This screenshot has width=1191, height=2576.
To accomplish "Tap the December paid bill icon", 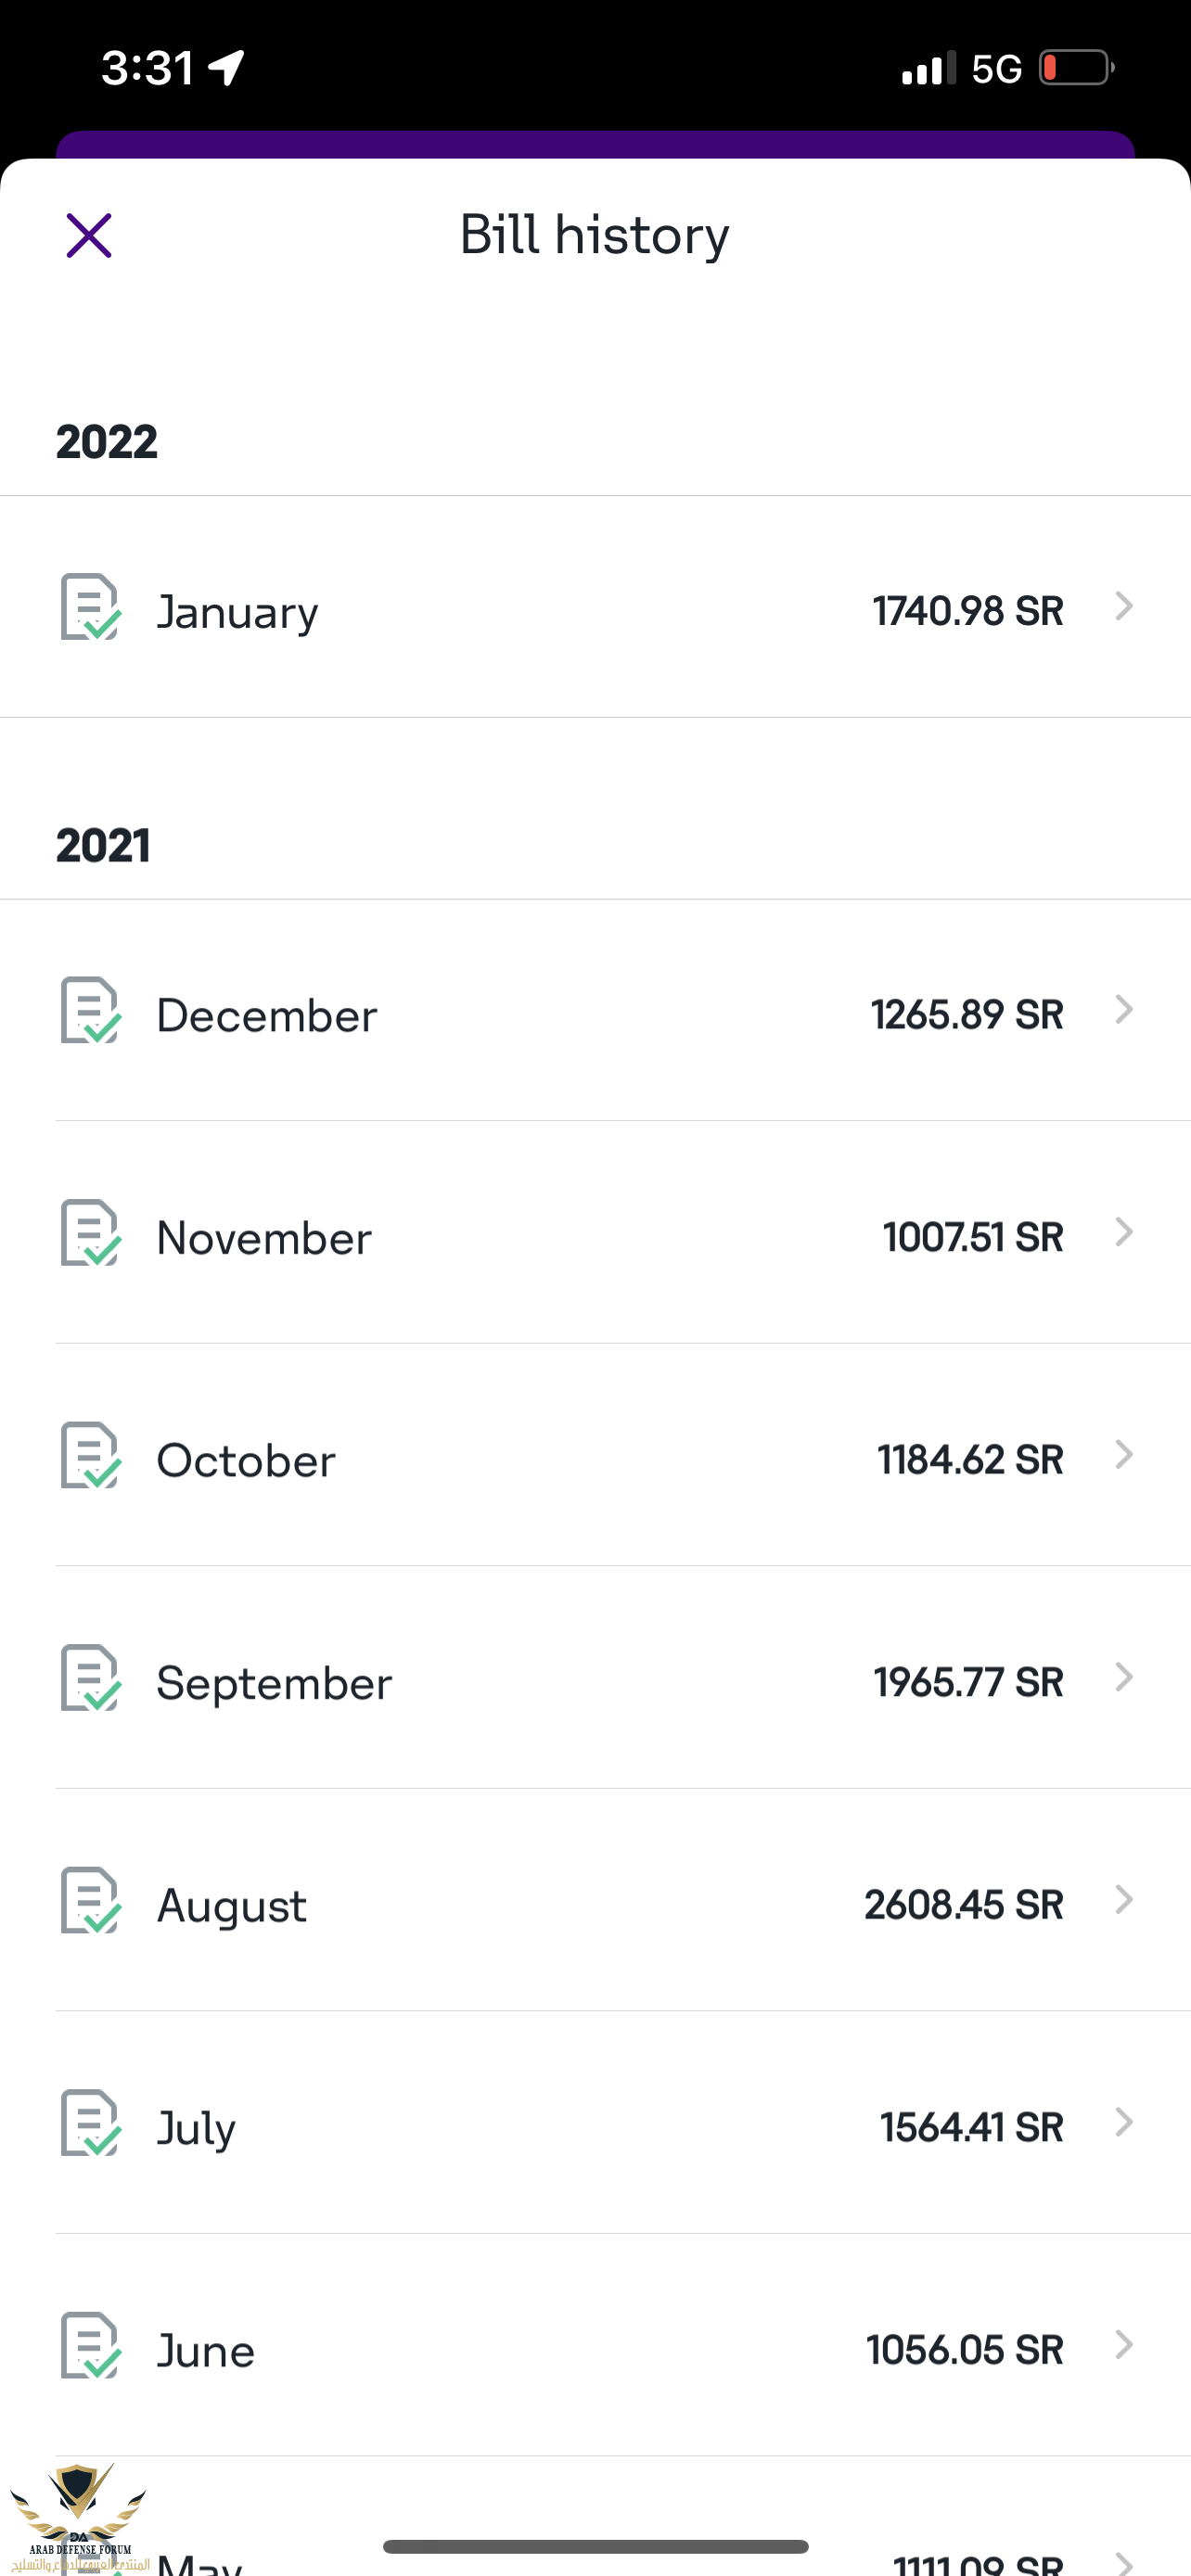I will click(x=90, y=1010).
